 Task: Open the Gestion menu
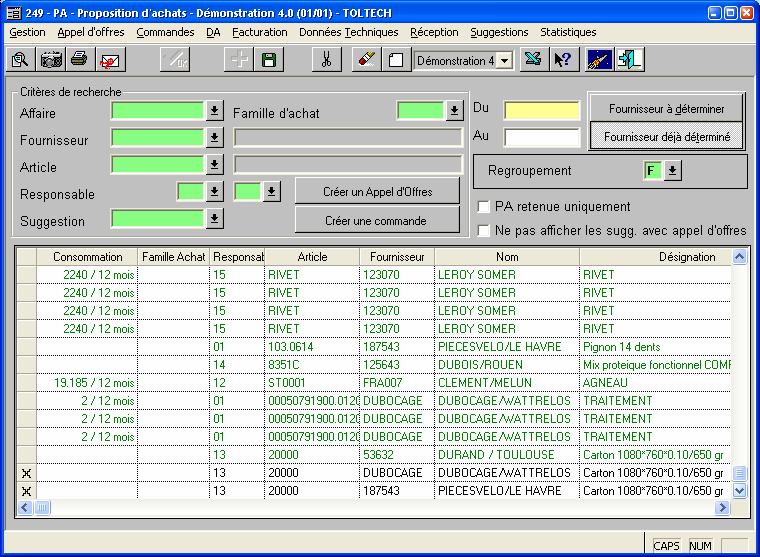click(28, 32)
